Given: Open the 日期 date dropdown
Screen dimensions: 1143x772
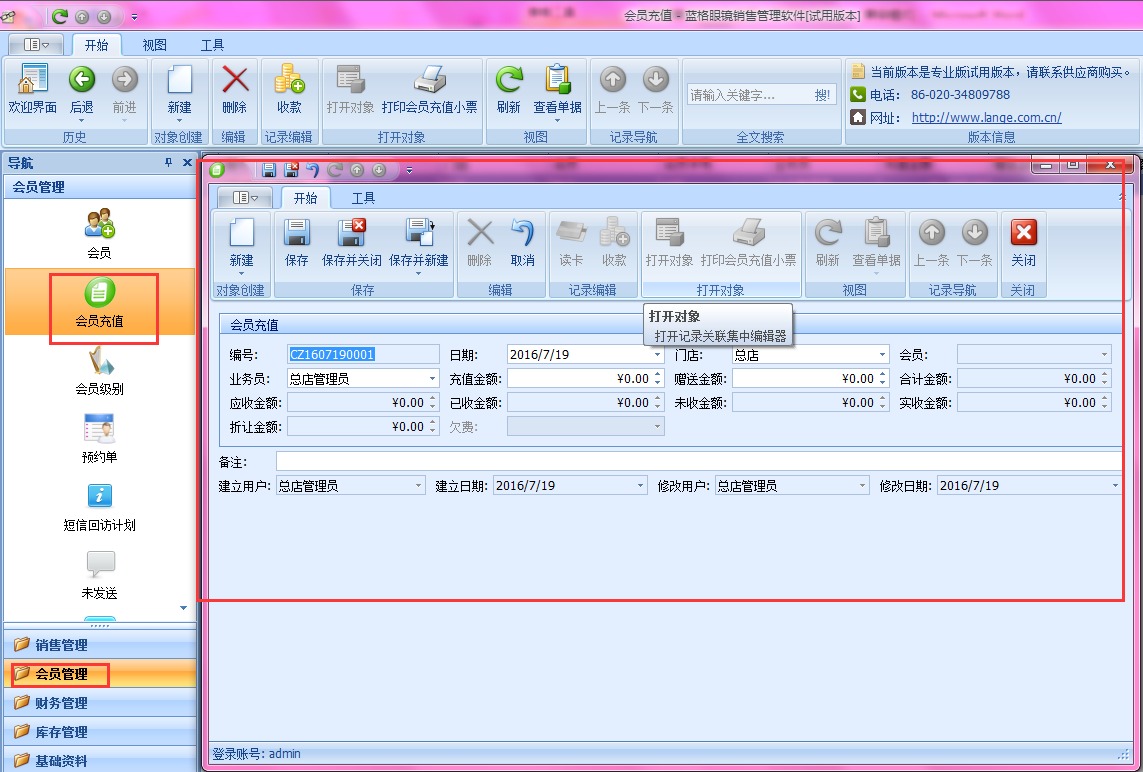Looking at the screenshot, I should [657, 355].
